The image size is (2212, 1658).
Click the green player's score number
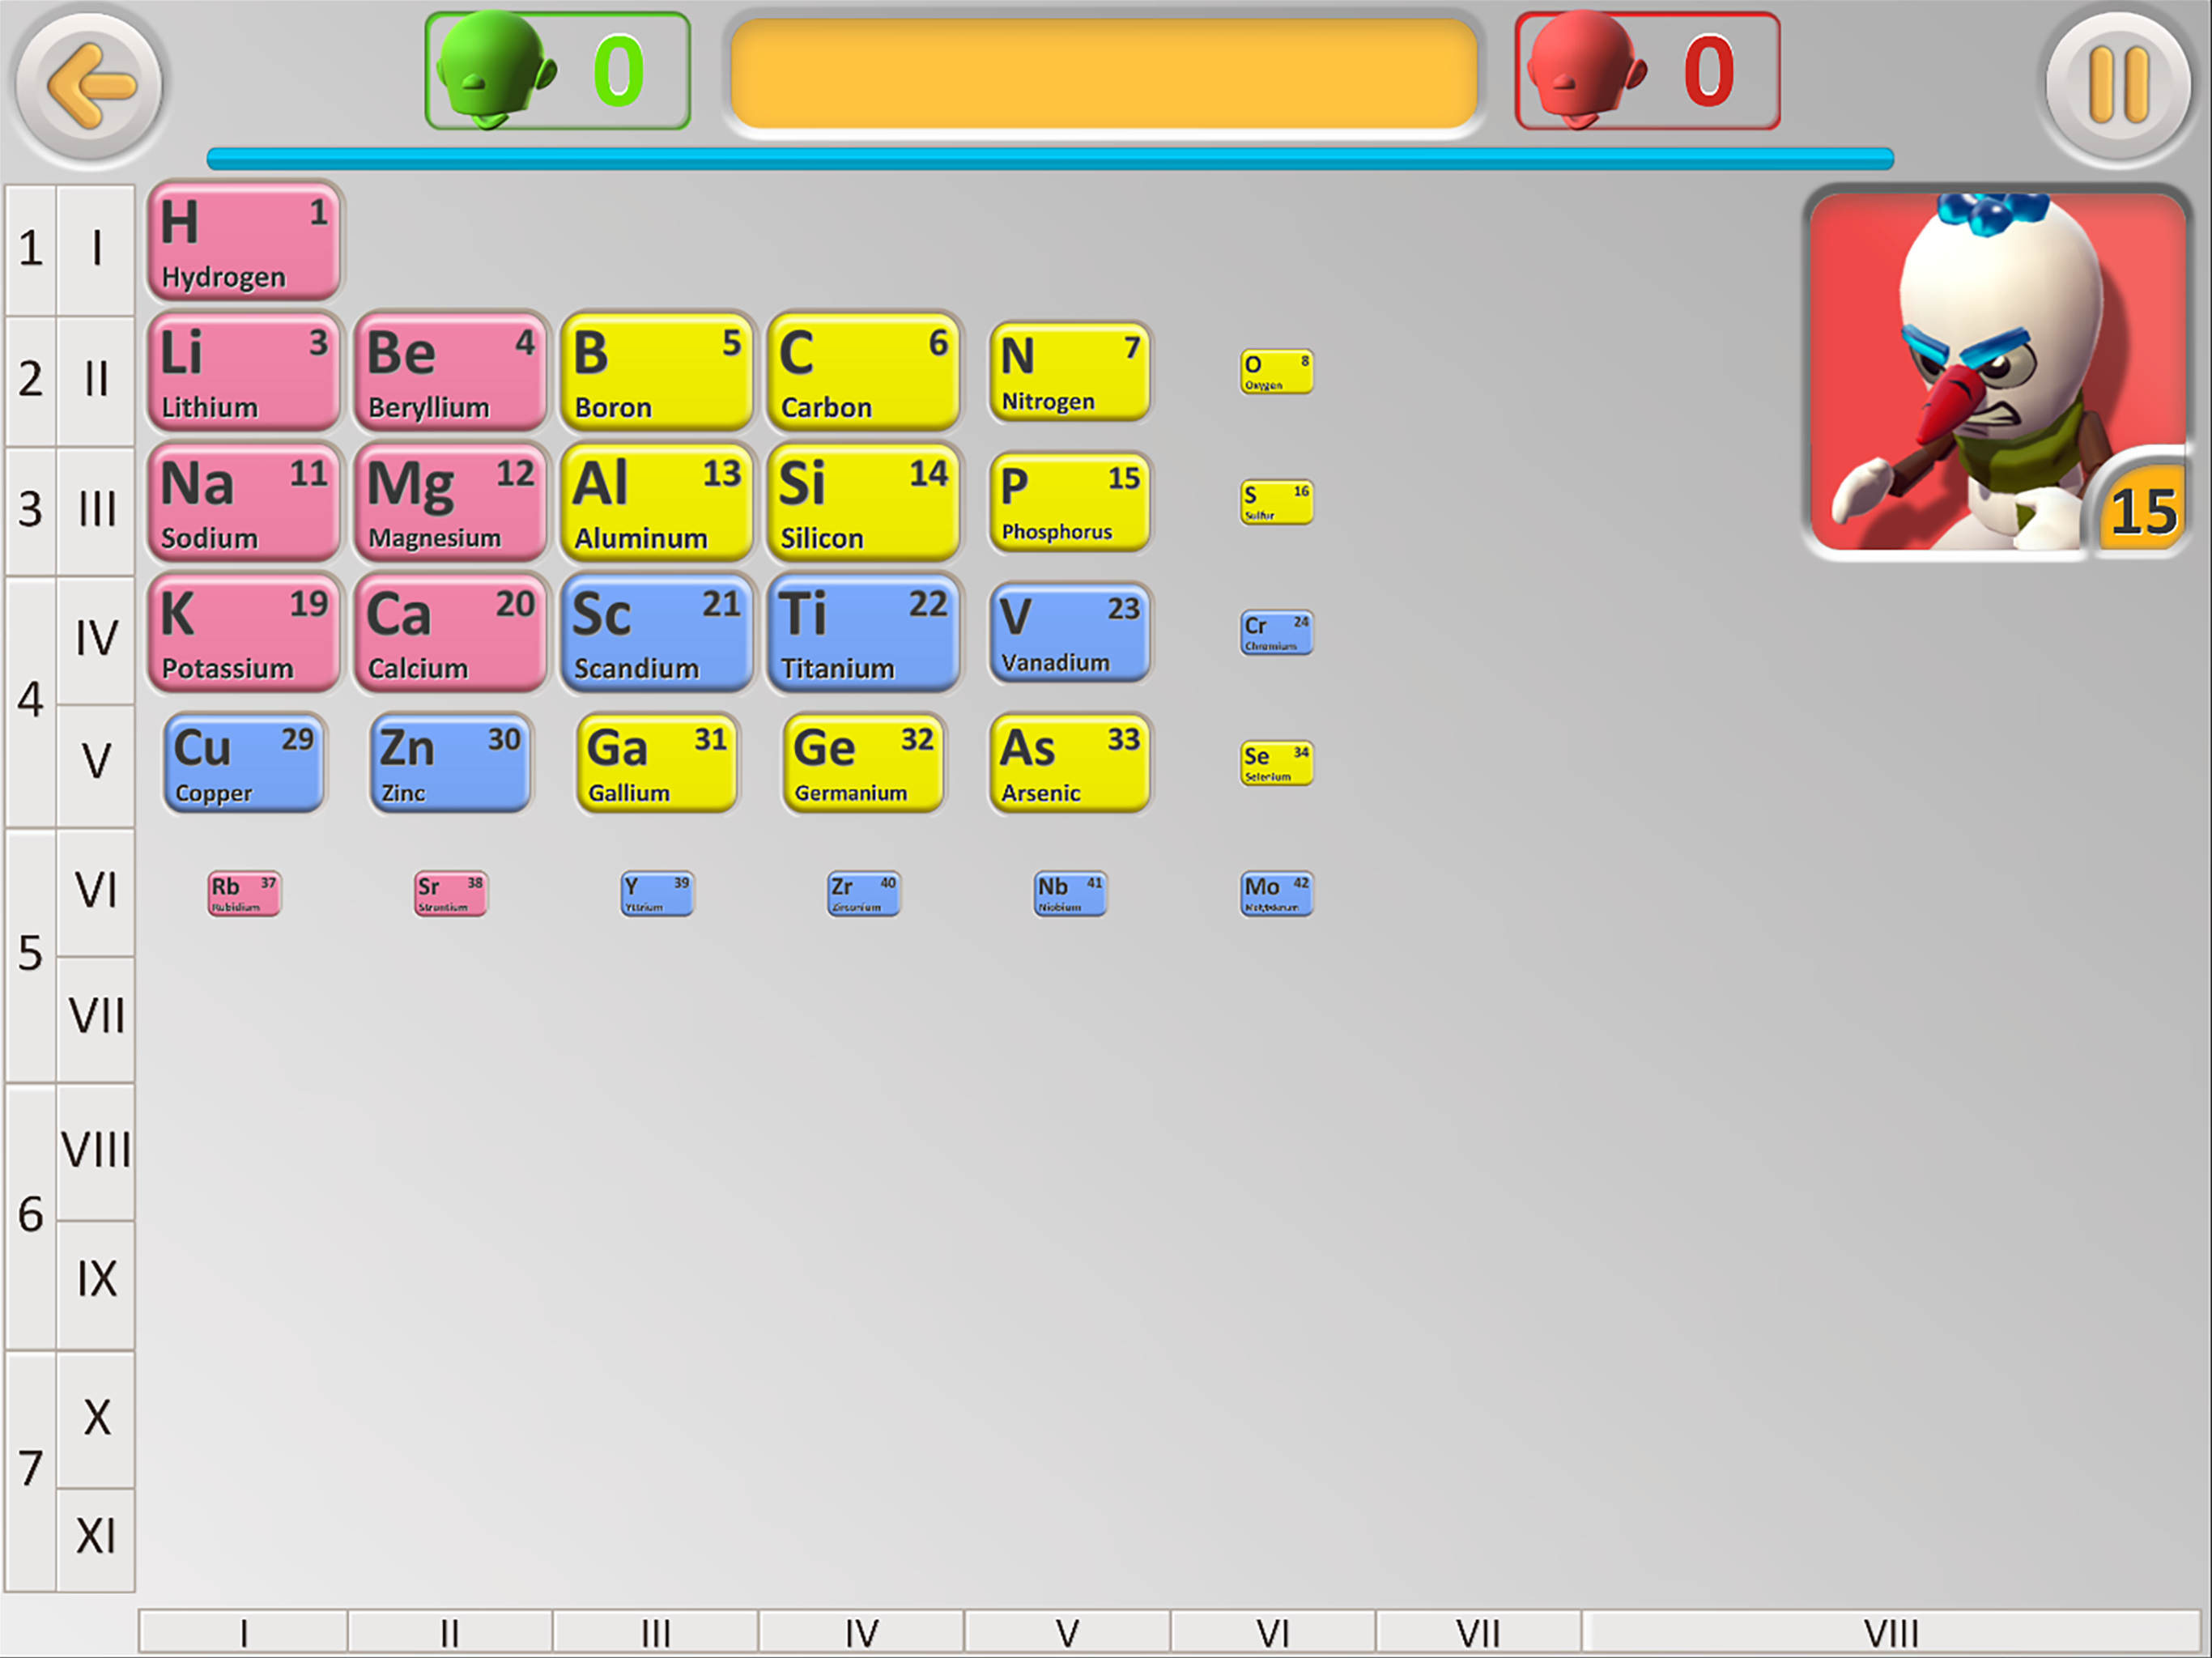[619, 71]
